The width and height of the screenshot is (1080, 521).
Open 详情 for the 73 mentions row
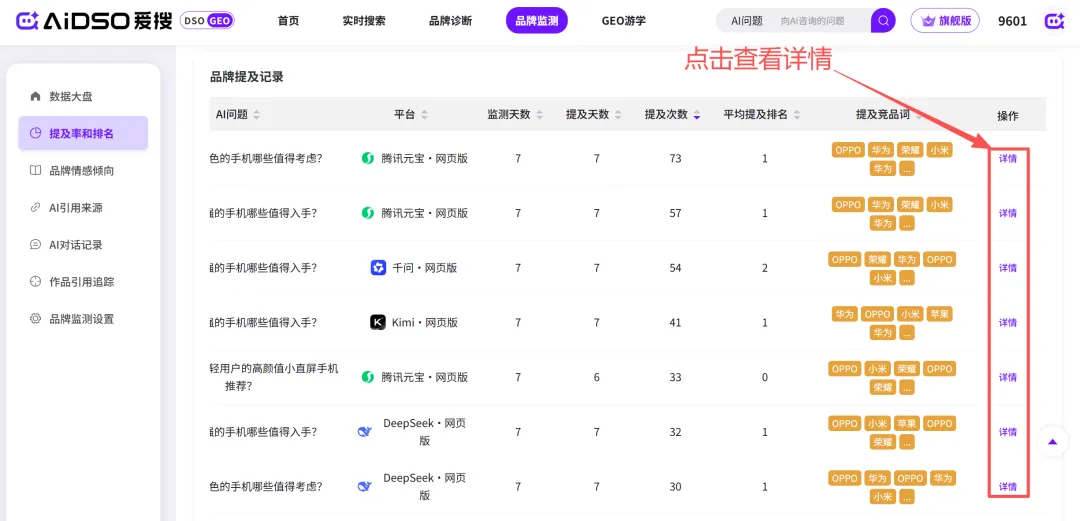coord(1008,159)
